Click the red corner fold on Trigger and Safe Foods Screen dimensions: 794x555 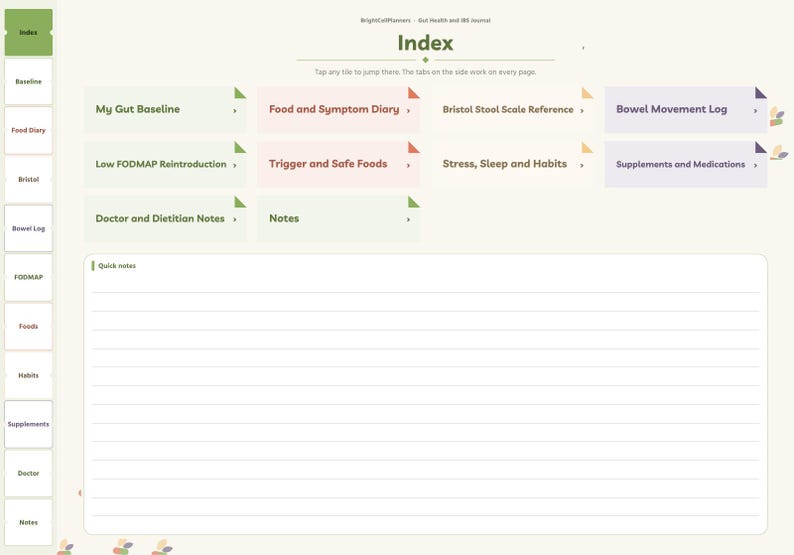[x=414, y=147]
